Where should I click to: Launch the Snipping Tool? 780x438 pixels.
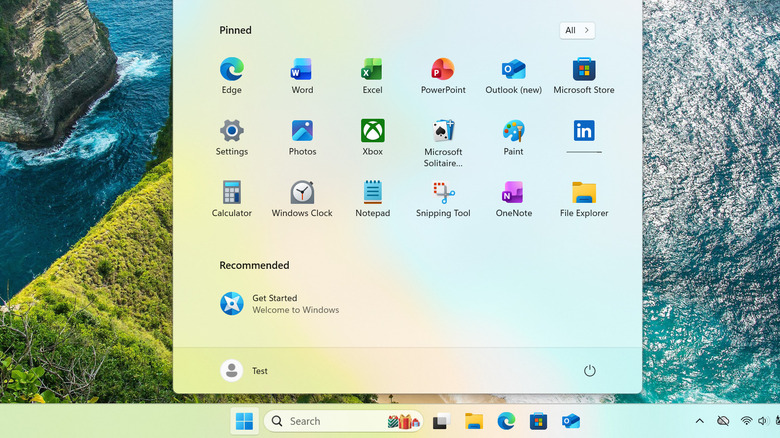(x=443, y=199)
